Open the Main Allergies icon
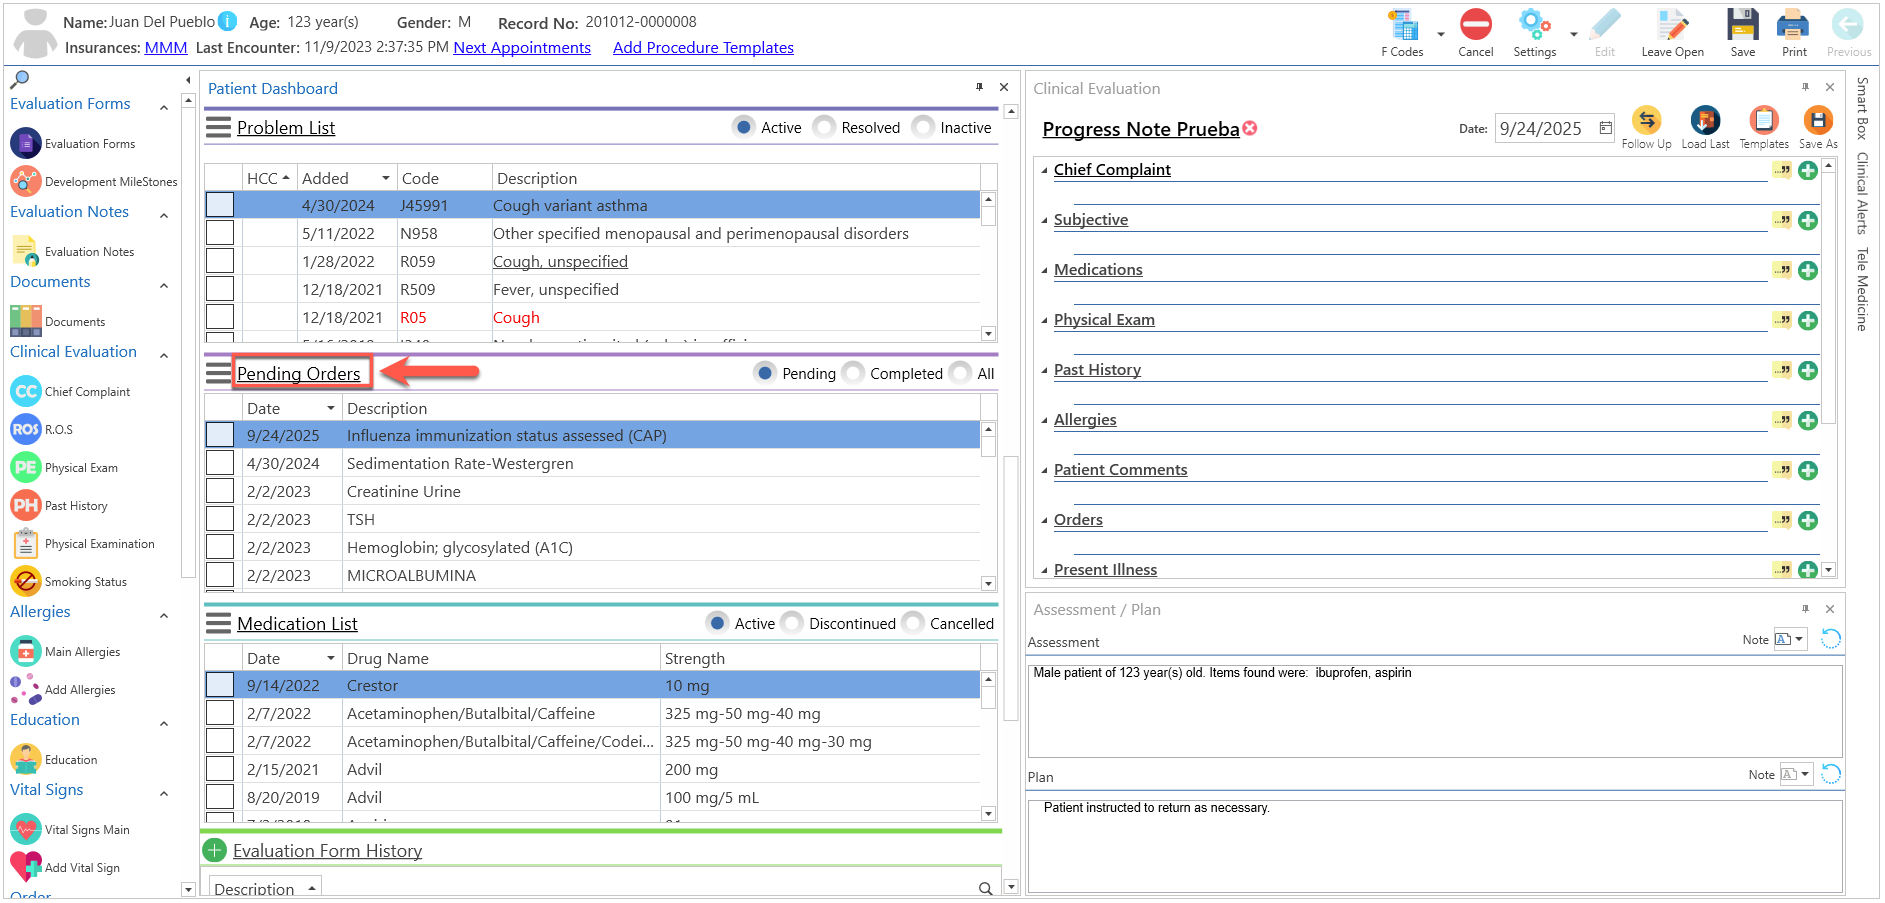The image size is (1885, 903). [x=25, y=651]
